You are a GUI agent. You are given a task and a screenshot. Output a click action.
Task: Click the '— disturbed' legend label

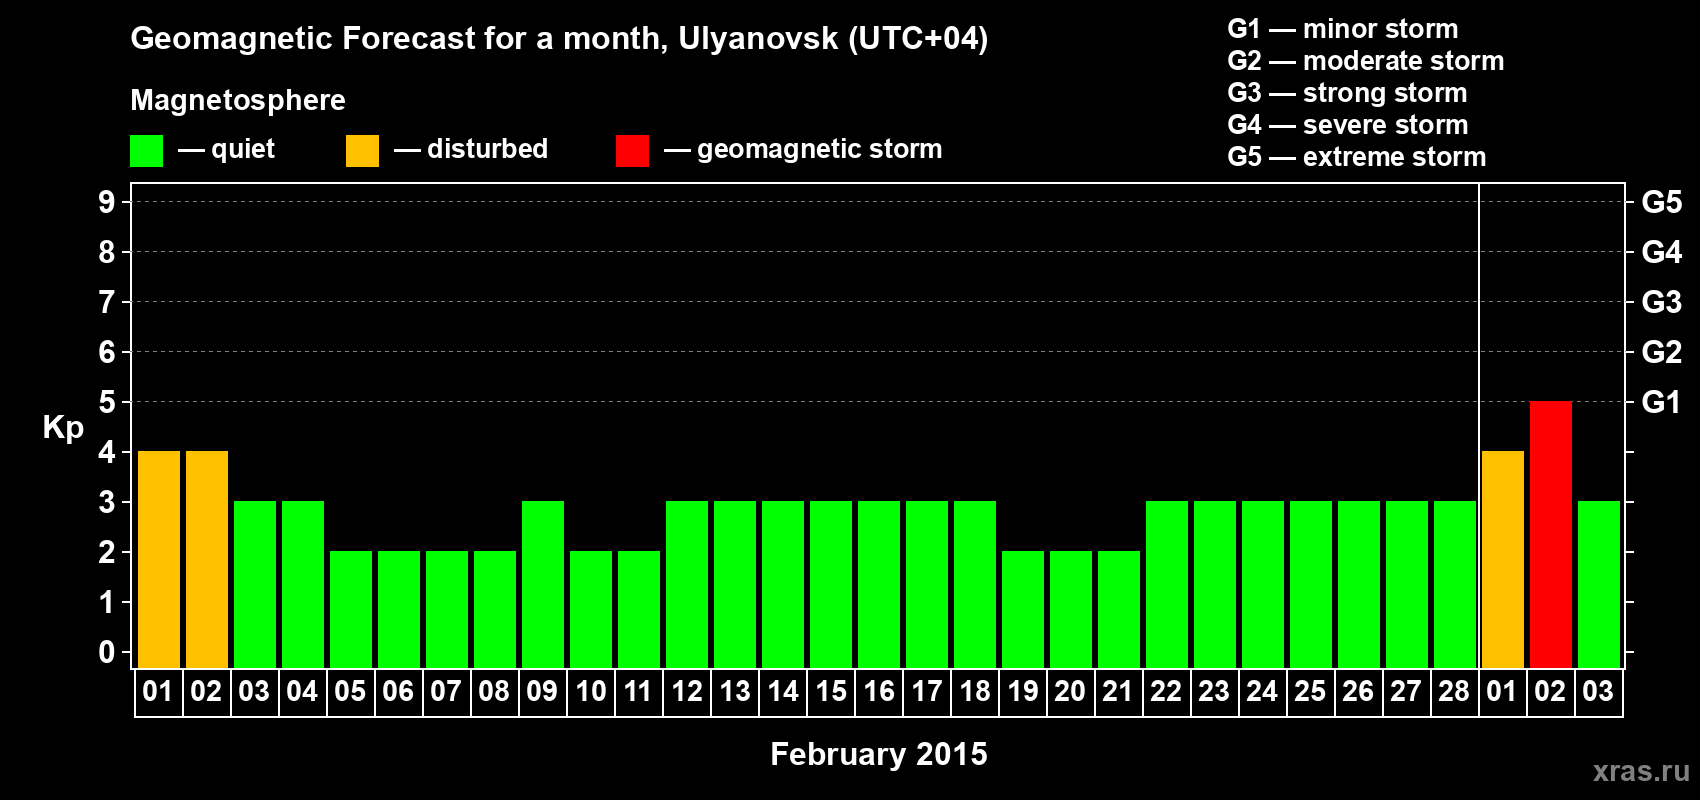click(471, 149)
